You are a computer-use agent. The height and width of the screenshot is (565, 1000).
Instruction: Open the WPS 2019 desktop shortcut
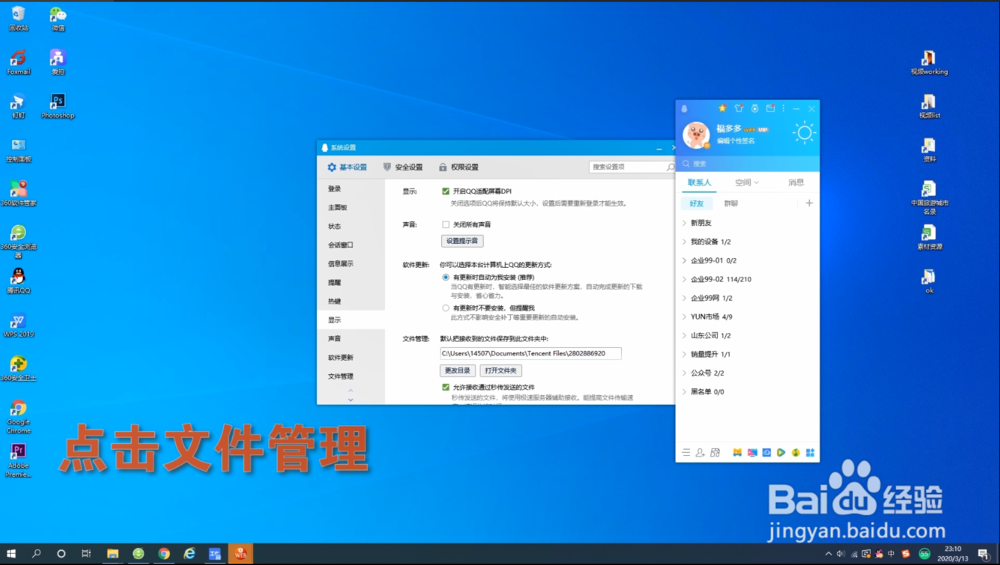point(18,325)
